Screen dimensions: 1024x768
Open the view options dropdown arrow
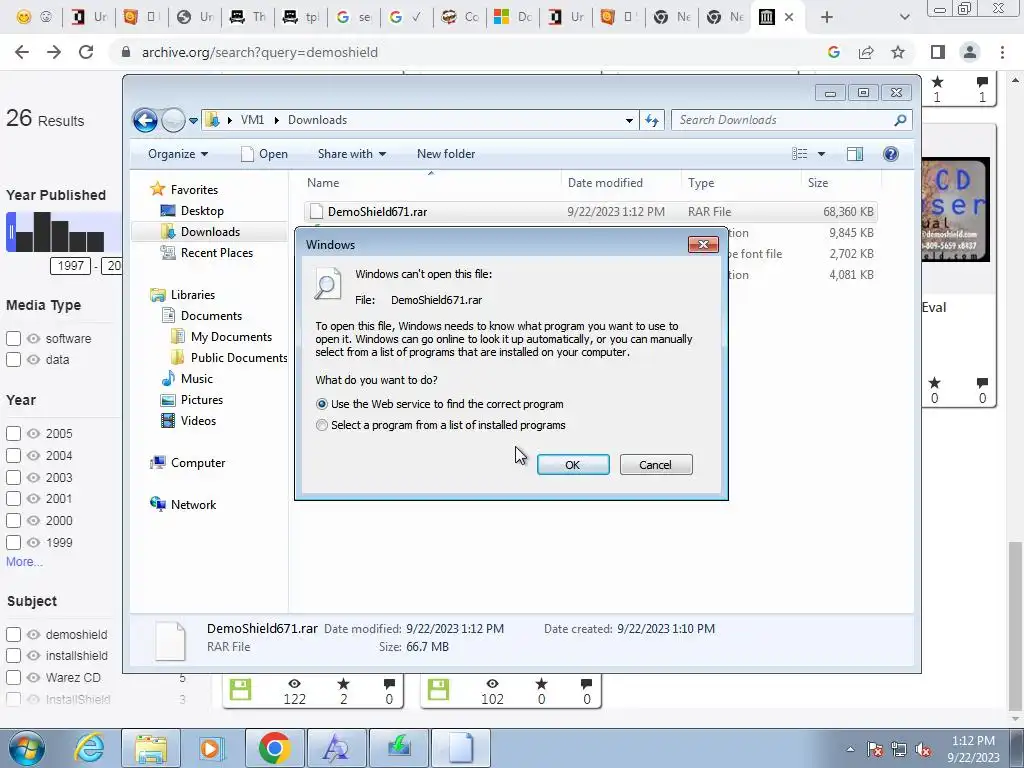(x=822, y=154)
